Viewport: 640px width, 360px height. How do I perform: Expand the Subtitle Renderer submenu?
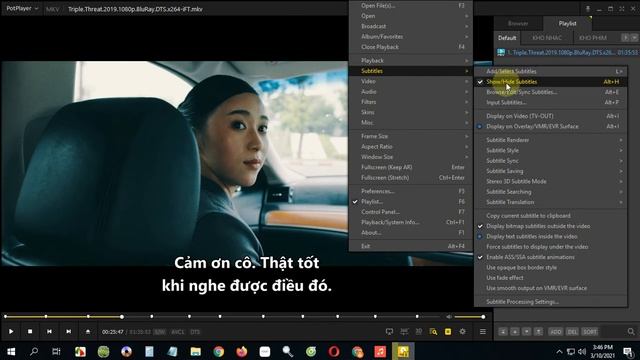[x=550, y=140]
